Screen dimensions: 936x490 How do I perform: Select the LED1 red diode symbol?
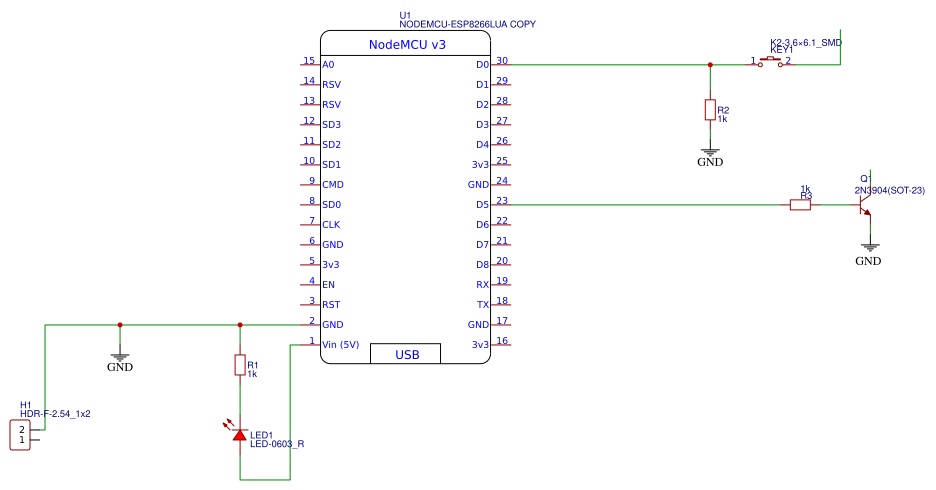(239, 434)
